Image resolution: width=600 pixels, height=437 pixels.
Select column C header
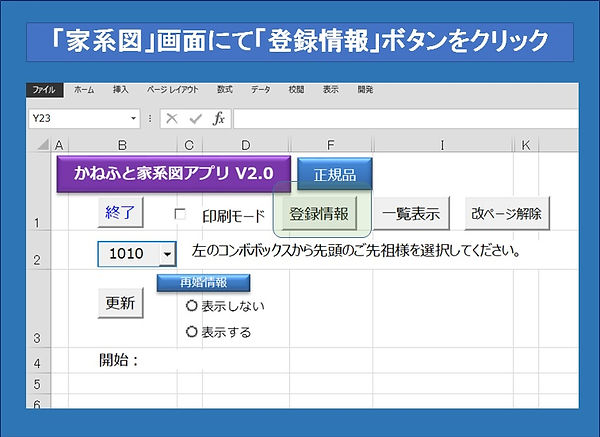tap(189, 145)
